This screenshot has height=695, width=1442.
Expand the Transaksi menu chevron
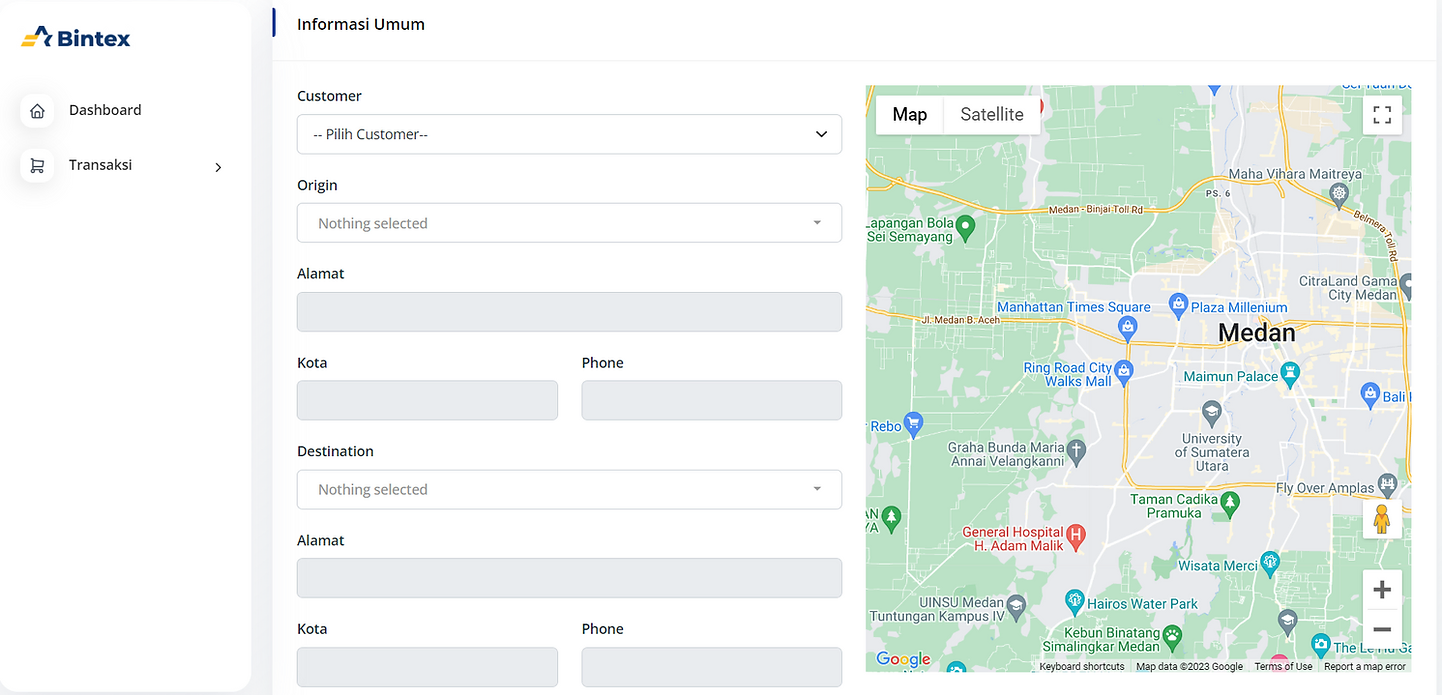218,167
